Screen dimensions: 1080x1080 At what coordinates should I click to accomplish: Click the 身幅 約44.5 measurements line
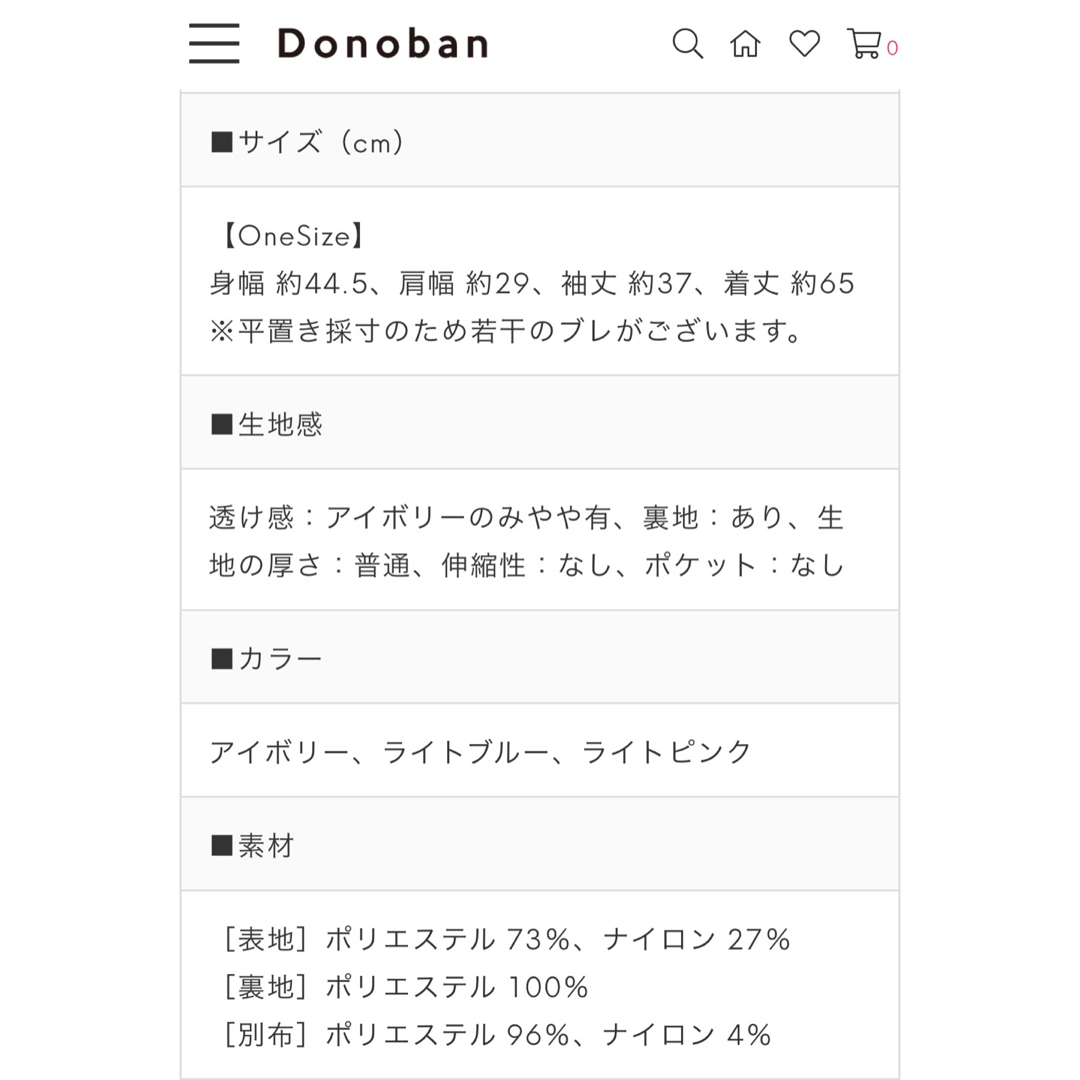point(532,283)
